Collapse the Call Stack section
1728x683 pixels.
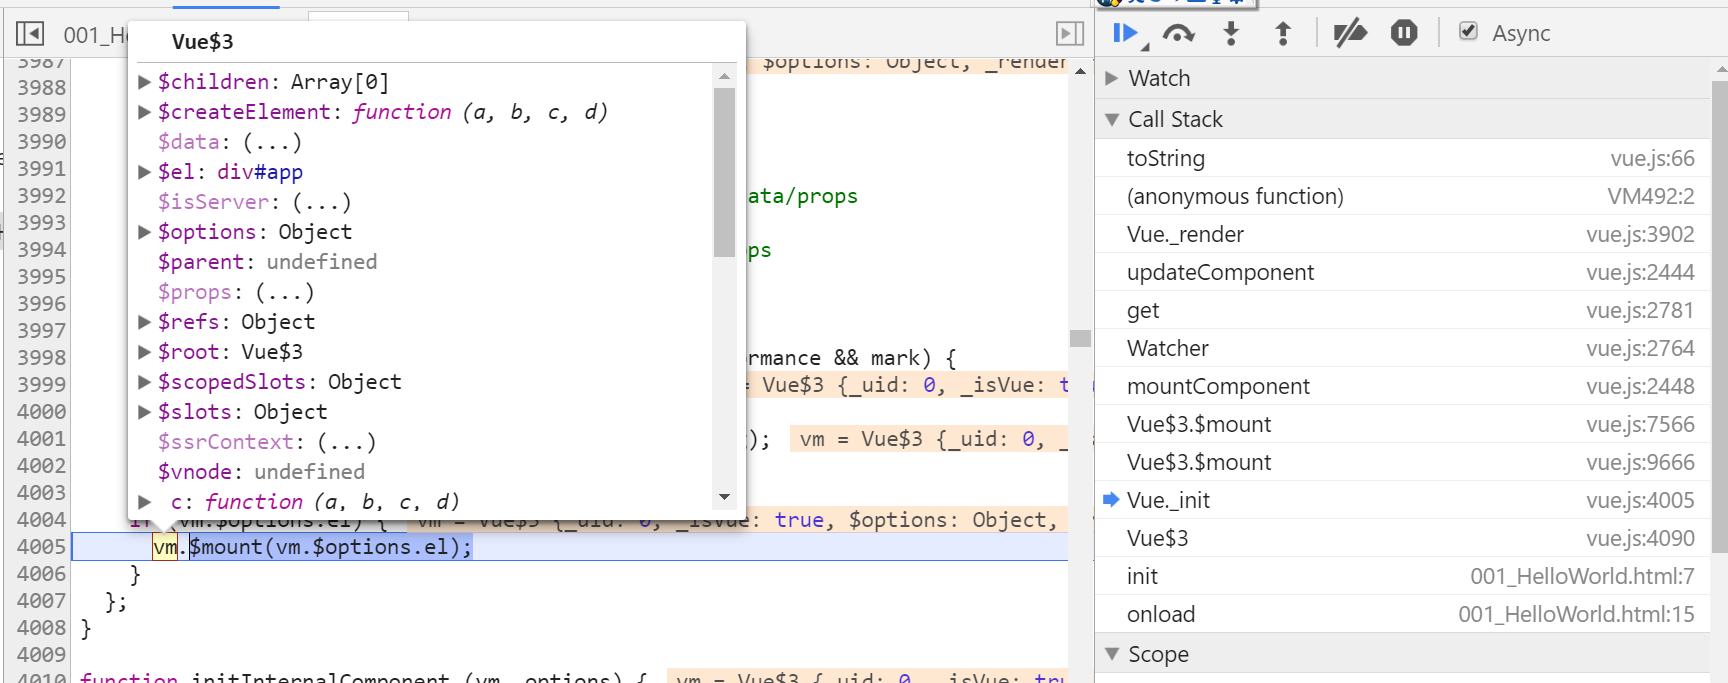(x=1111, y=119)
